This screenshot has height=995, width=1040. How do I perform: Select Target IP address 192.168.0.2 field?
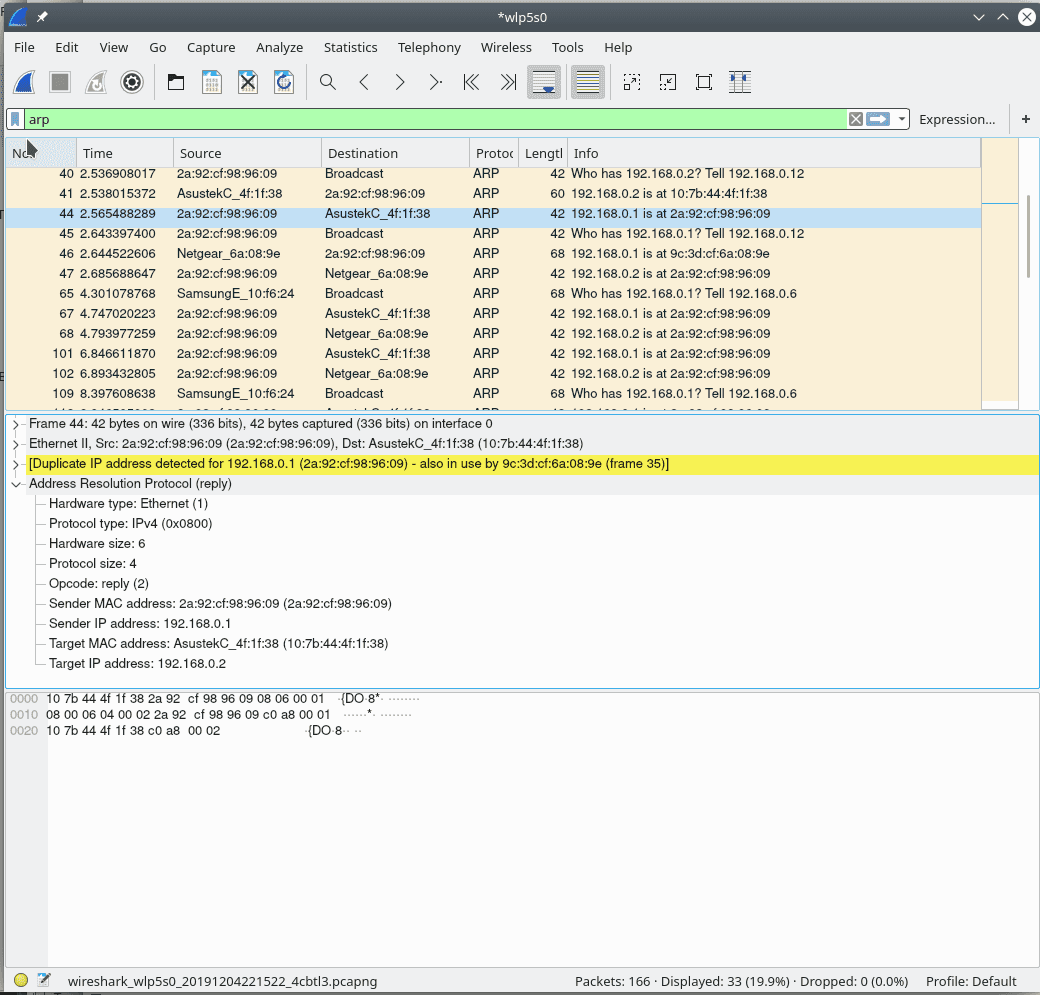pos(137,663)
